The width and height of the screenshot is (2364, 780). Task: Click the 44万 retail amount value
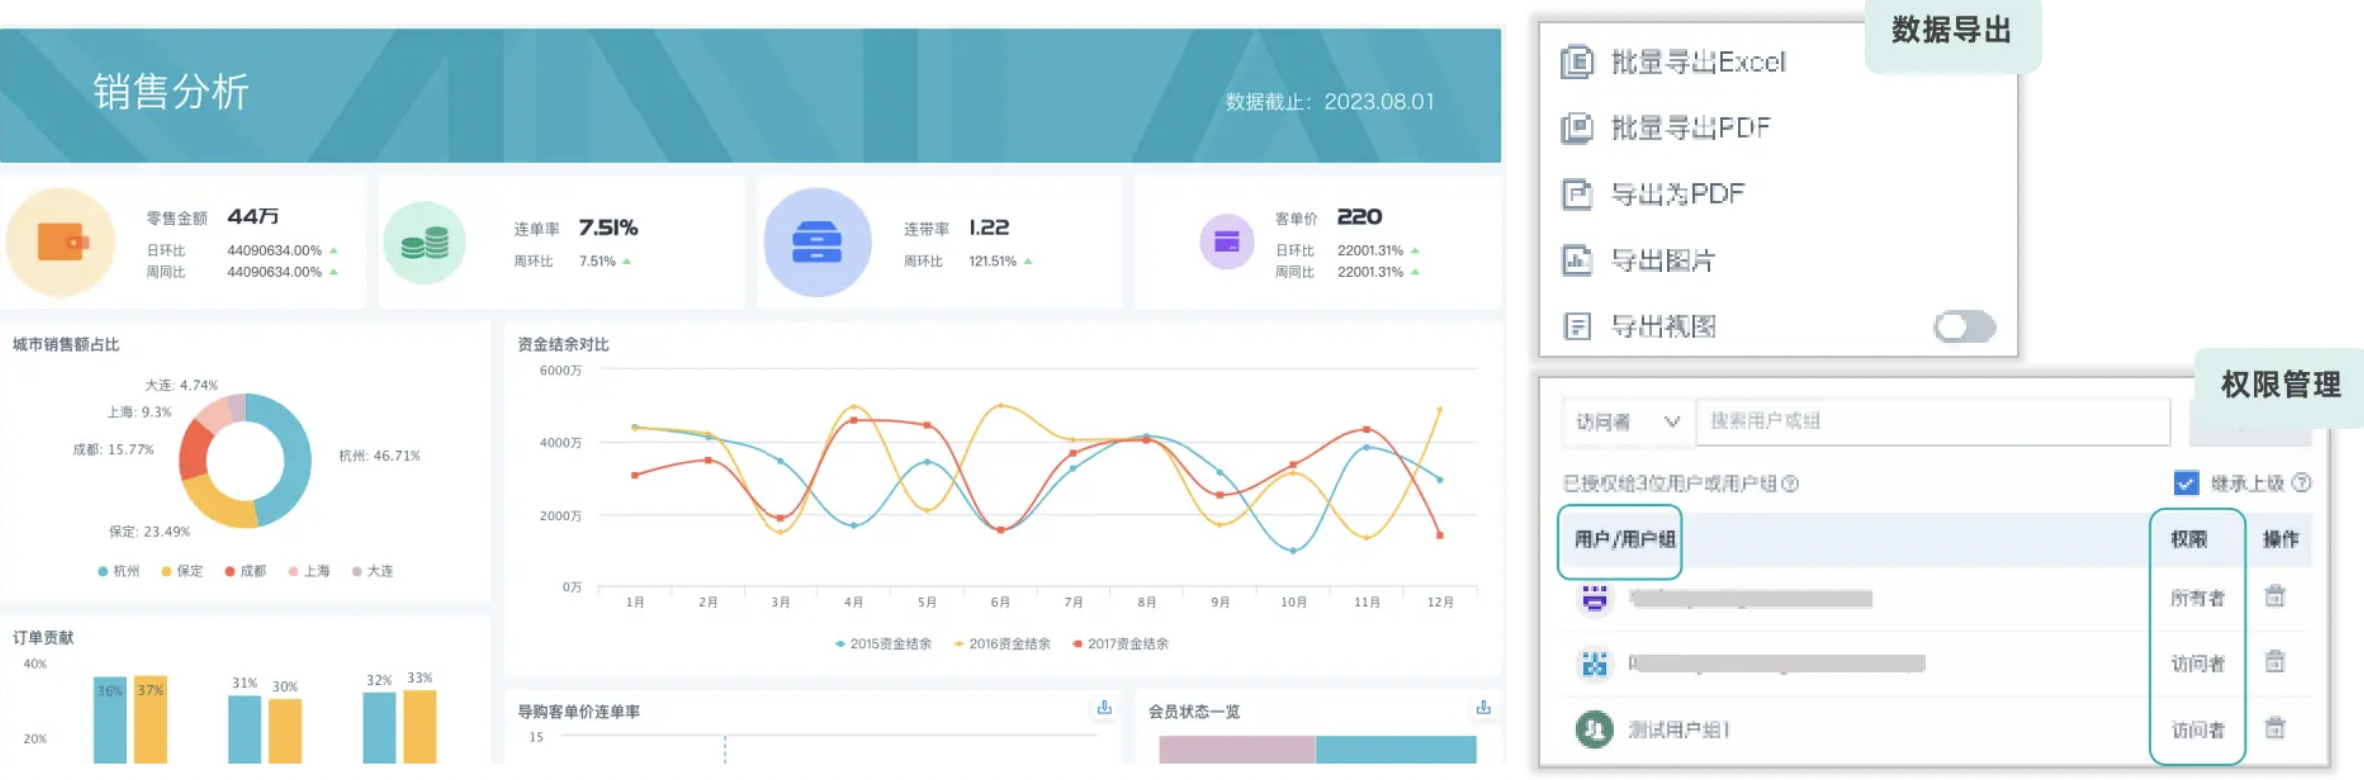click(x=253, y=216)
